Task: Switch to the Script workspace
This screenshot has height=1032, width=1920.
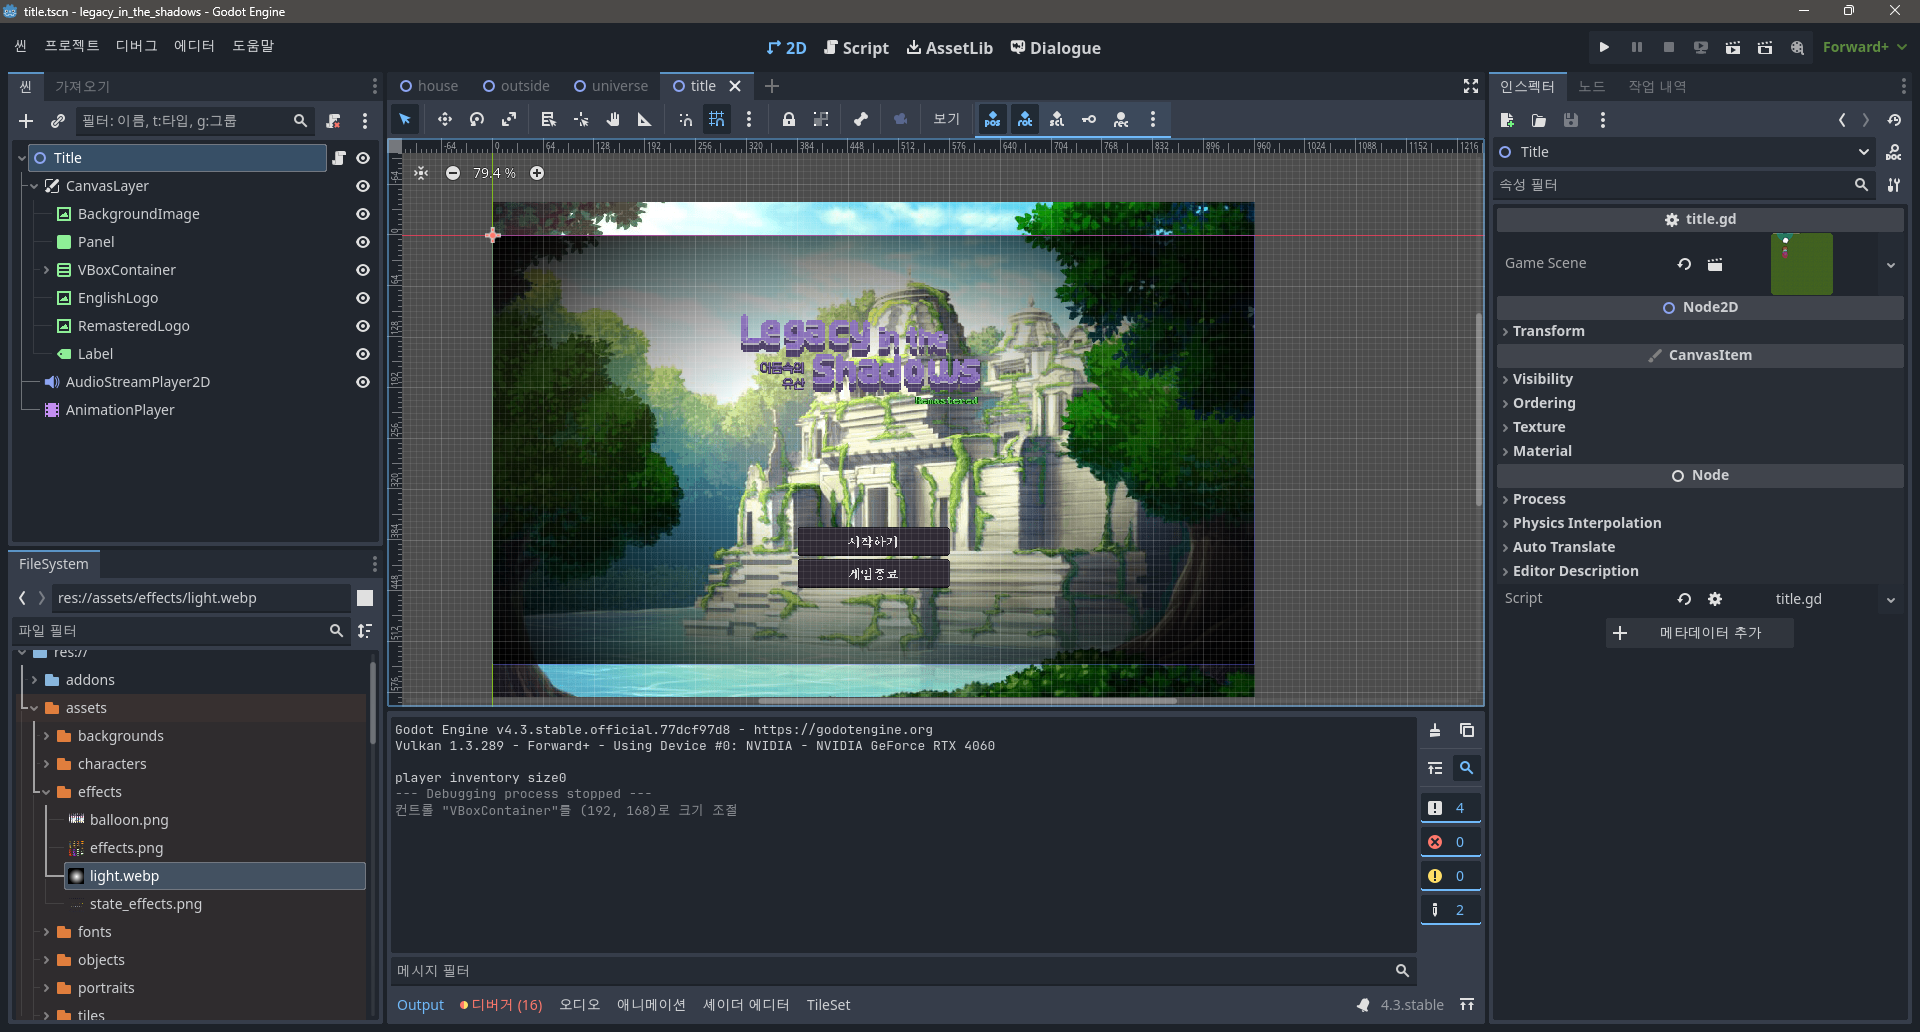Action: click(x=856, y=48)
